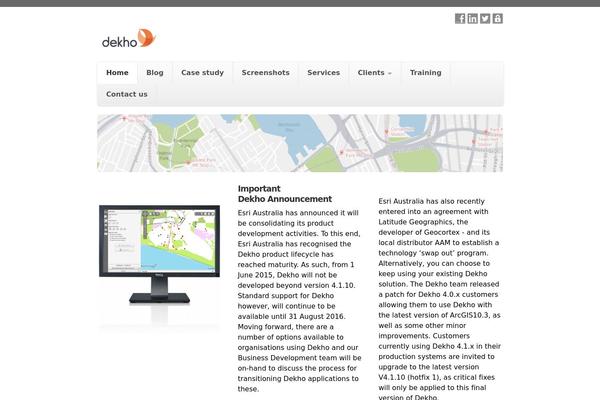The height and width of the screenshot is (400, 600).
Task: Open the LinkedIn social icon
Action: pos(473,18)
